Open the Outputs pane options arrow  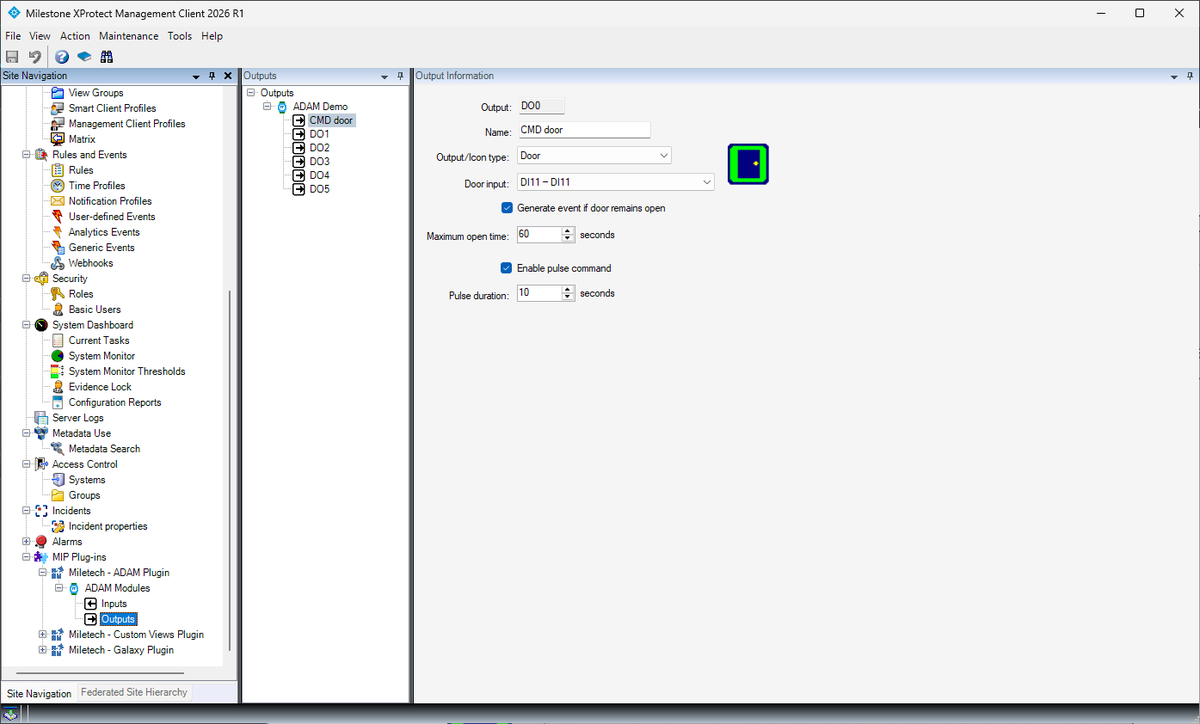384,77
